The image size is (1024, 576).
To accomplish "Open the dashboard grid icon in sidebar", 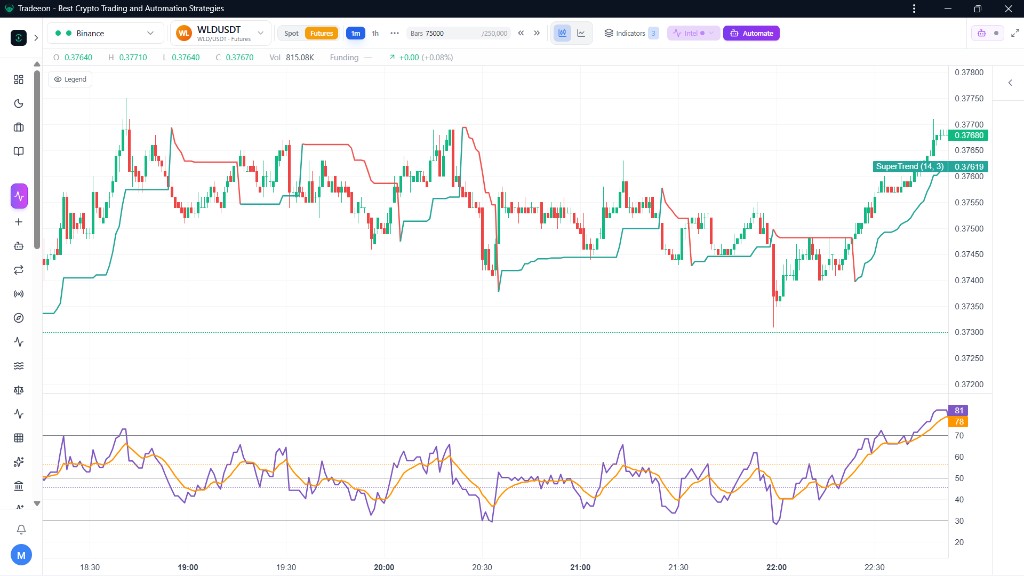I will click(18, 80).
